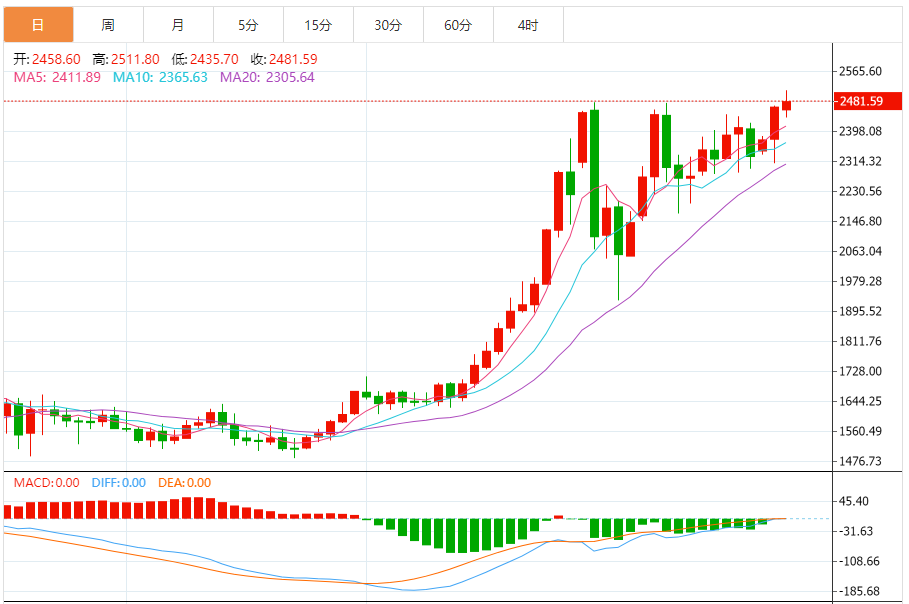Select the 15分 interval tab
The height and width of the screenshot is (604, 909).
pos(318,25)
